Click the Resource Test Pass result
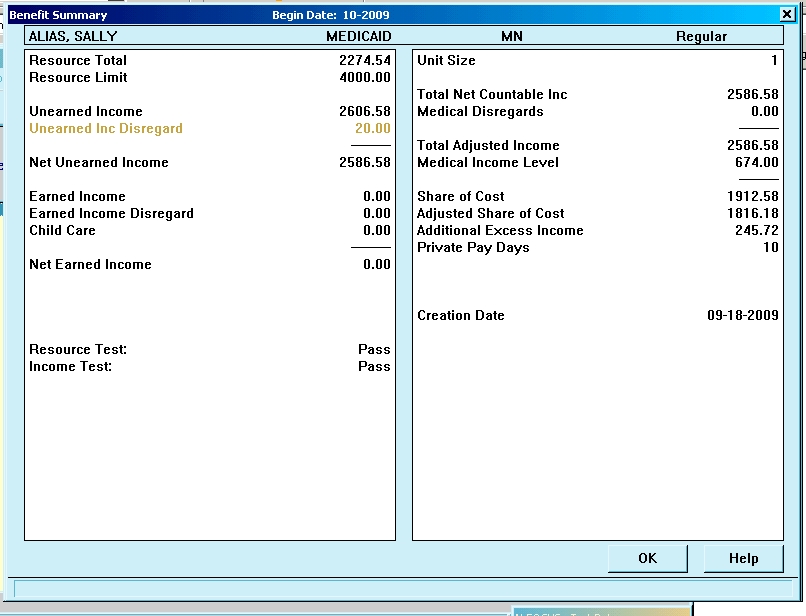This screenshot has width=806, height=616. [x=374, y=350]
